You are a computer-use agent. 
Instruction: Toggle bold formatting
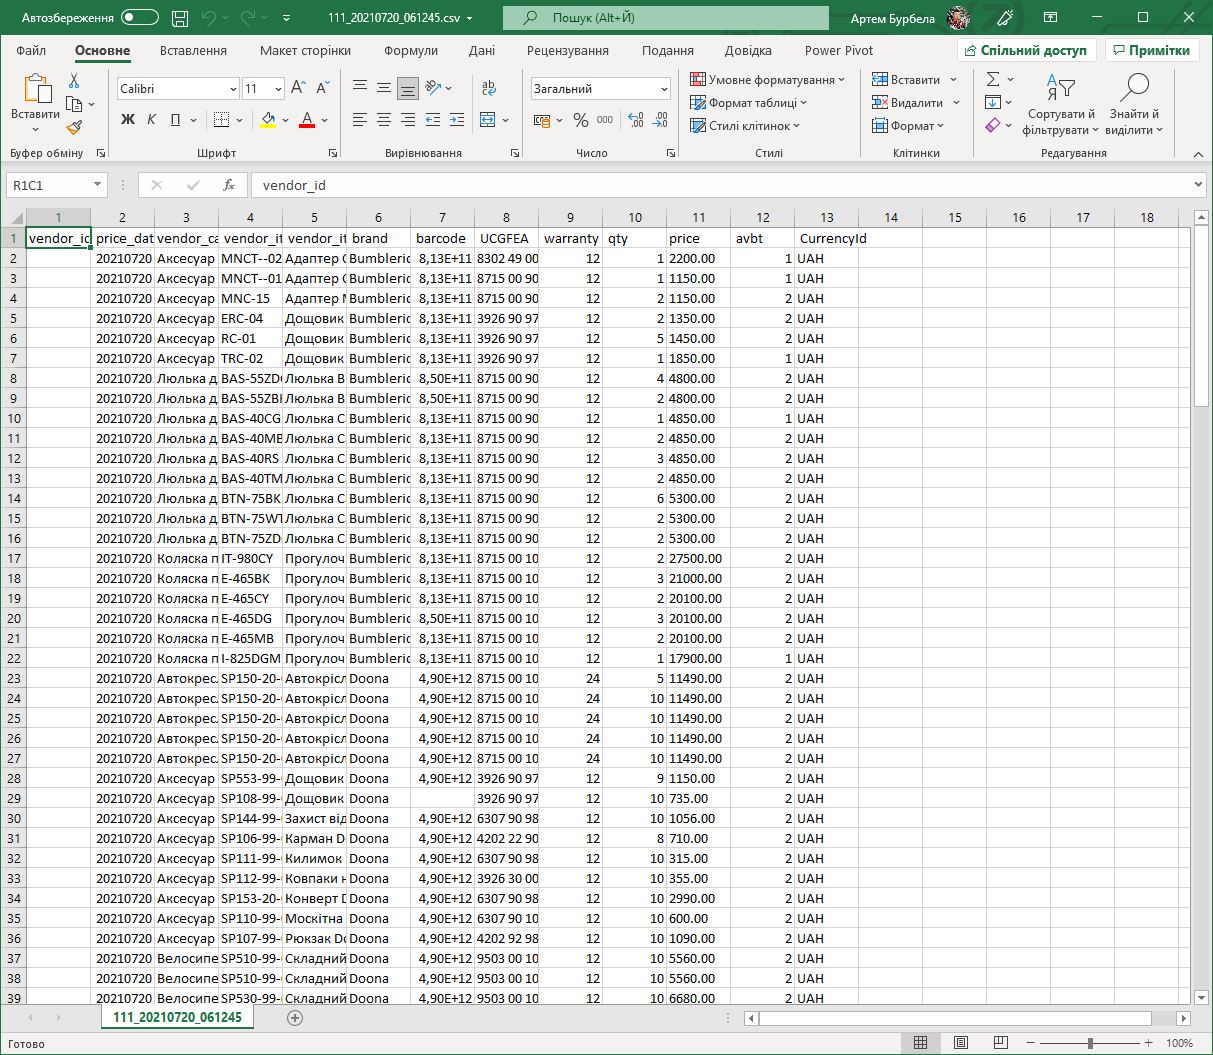pyautogui.click(x=128, y=120)
